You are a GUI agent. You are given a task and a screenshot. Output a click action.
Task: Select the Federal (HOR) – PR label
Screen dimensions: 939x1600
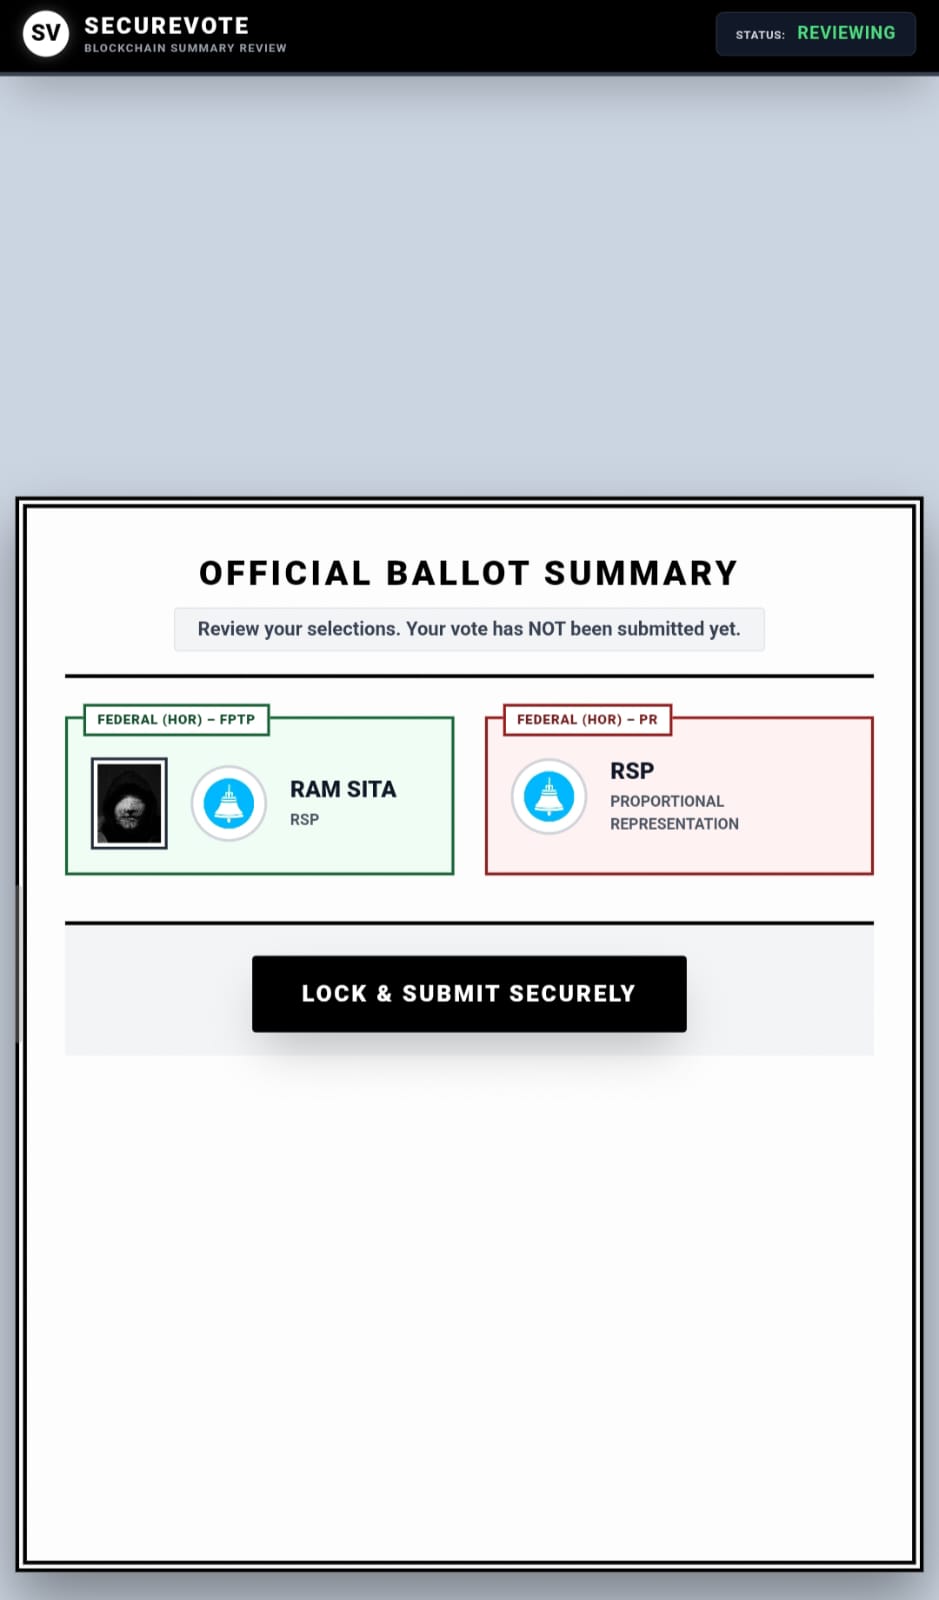[587, 720]
